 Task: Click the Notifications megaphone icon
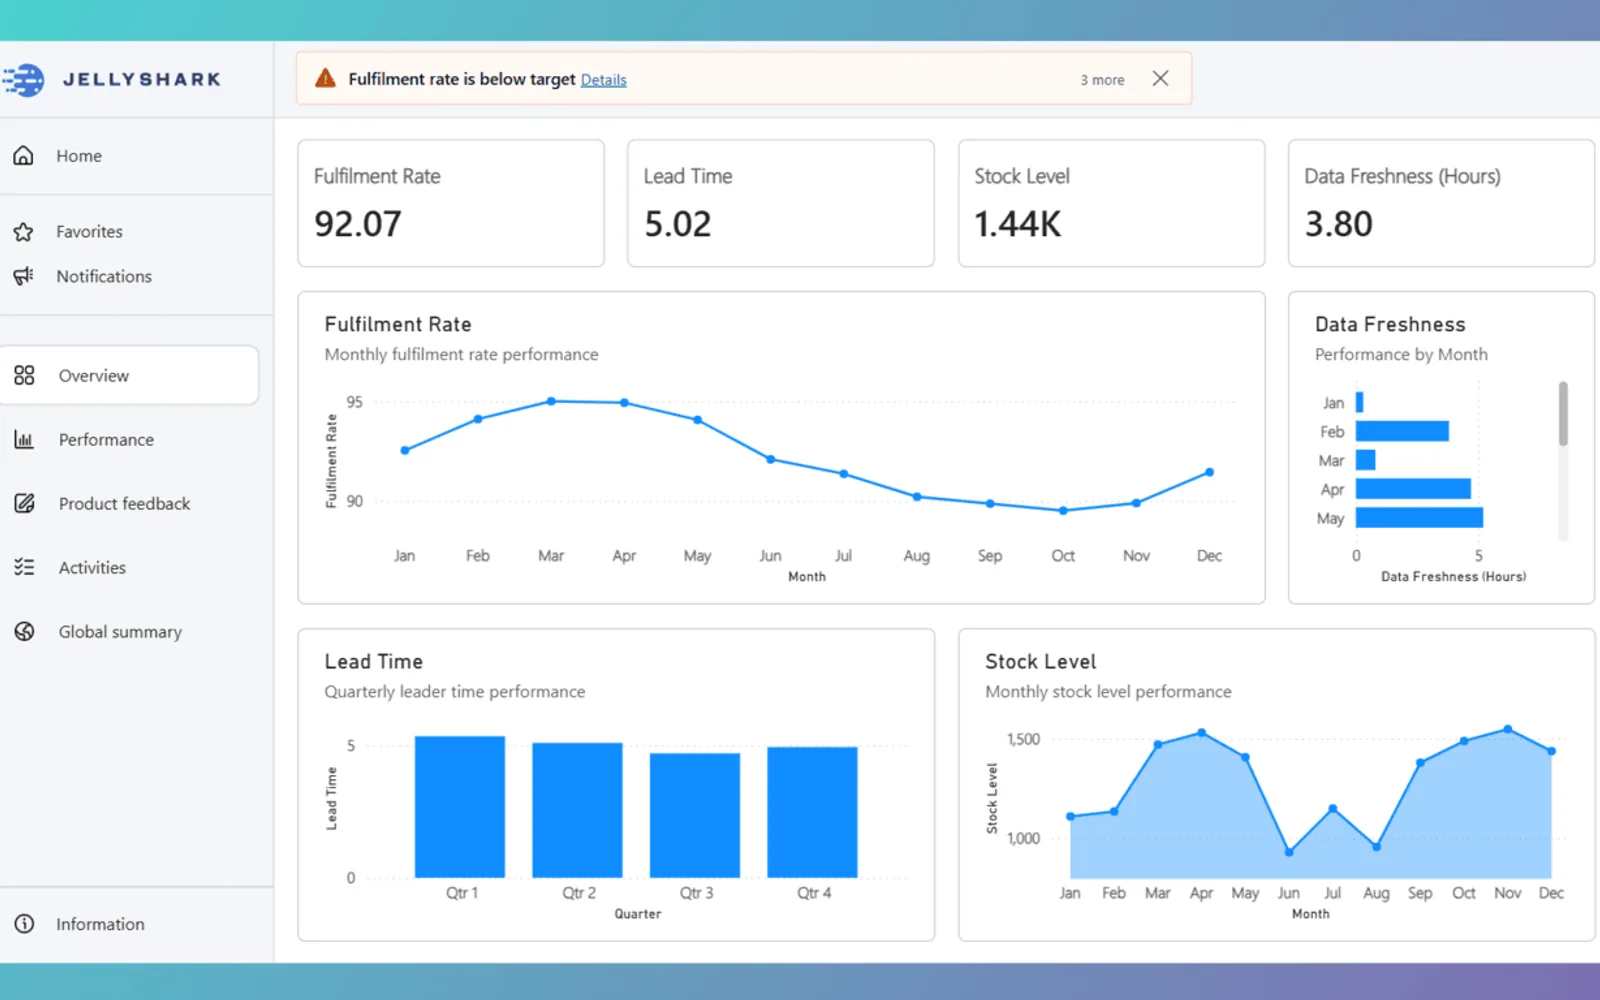coord(23,276)
